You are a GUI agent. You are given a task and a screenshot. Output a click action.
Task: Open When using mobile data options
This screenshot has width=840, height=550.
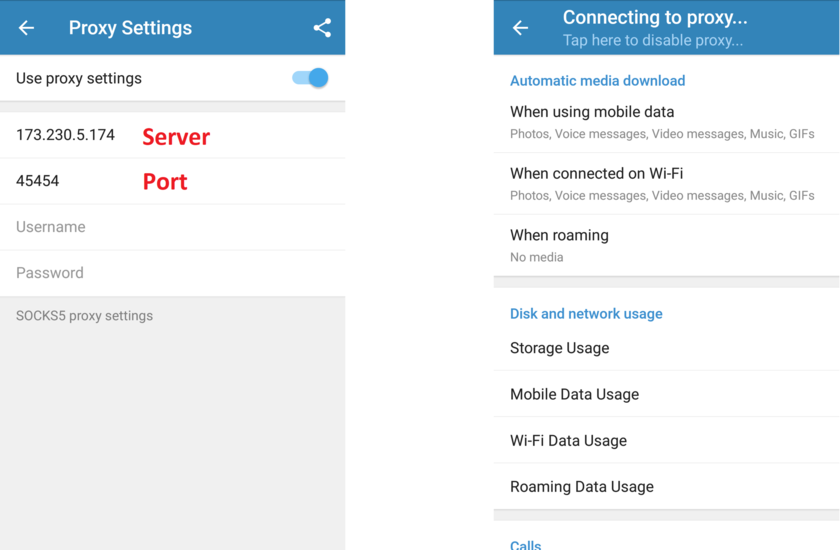[x=666, y=123]
